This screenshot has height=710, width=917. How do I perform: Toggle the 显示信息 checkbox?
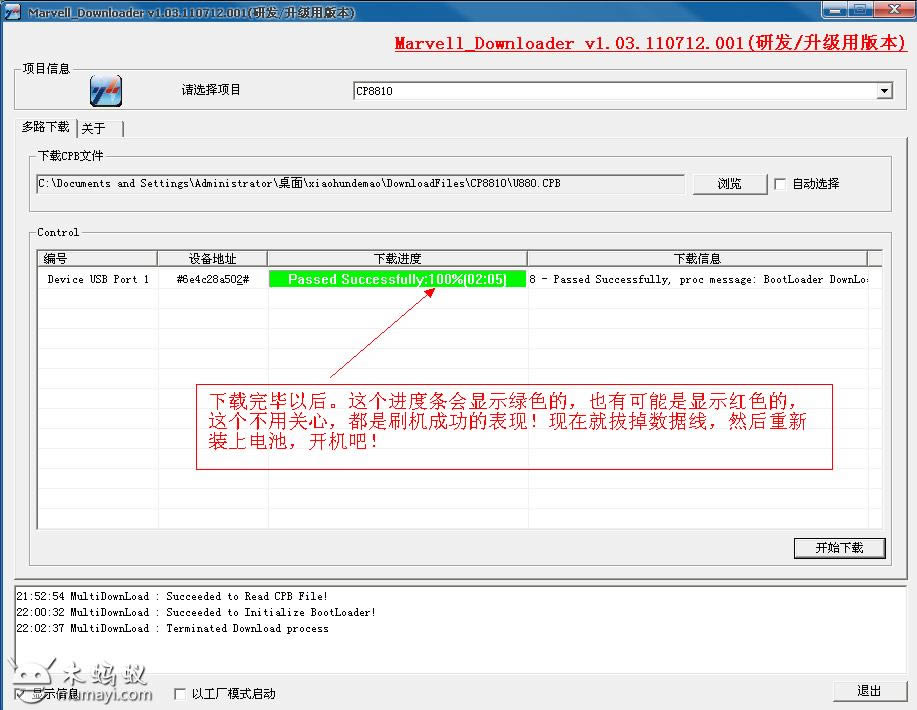click(21, 693)
